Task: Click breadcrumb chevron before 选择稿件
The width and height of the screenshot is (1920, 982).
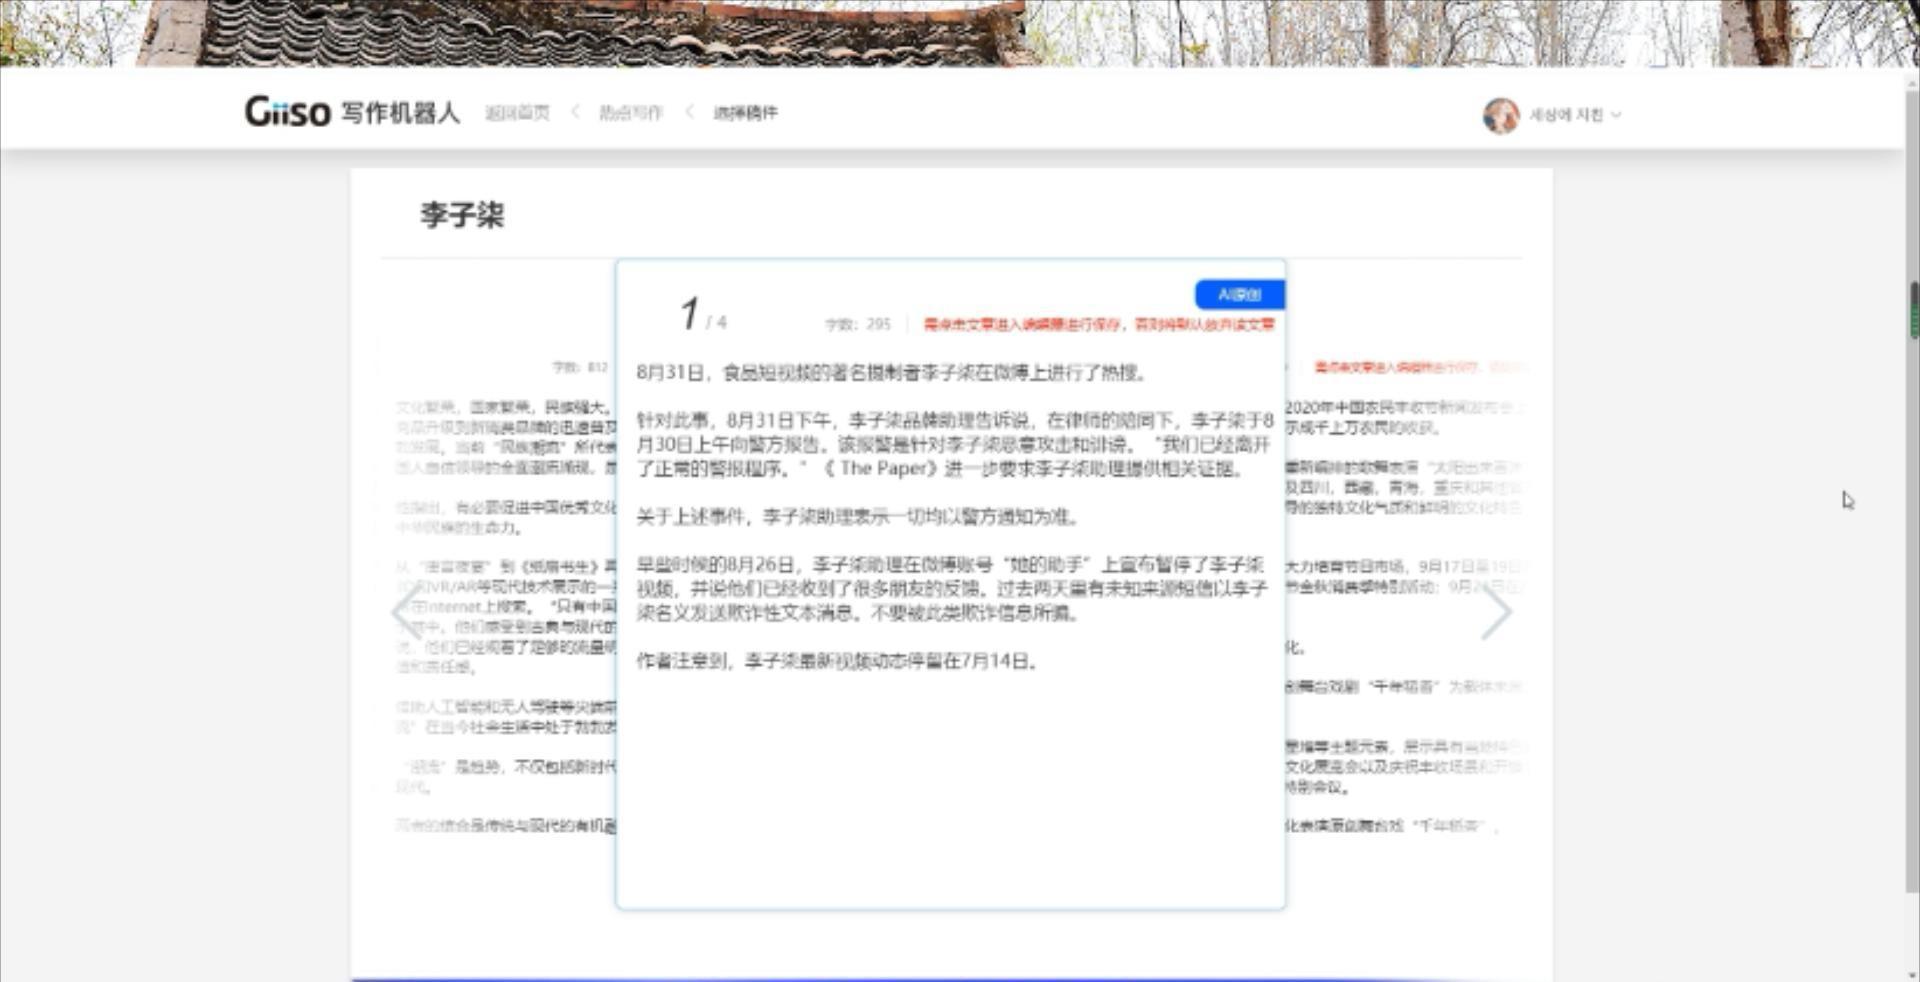Action: click(x=689, y=112)
